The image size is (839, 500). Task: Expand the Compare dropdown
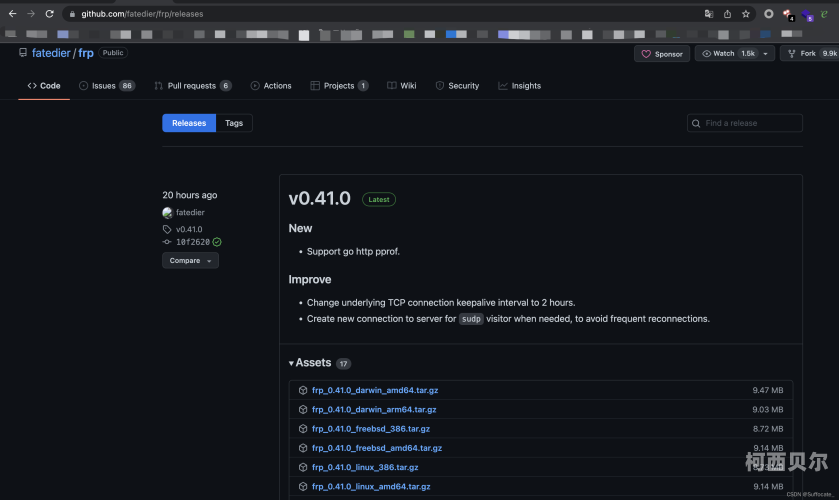190,261
